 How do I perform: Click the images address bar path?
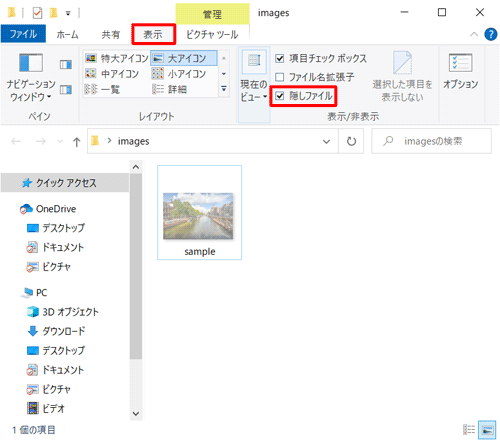[x=133, y=141]
